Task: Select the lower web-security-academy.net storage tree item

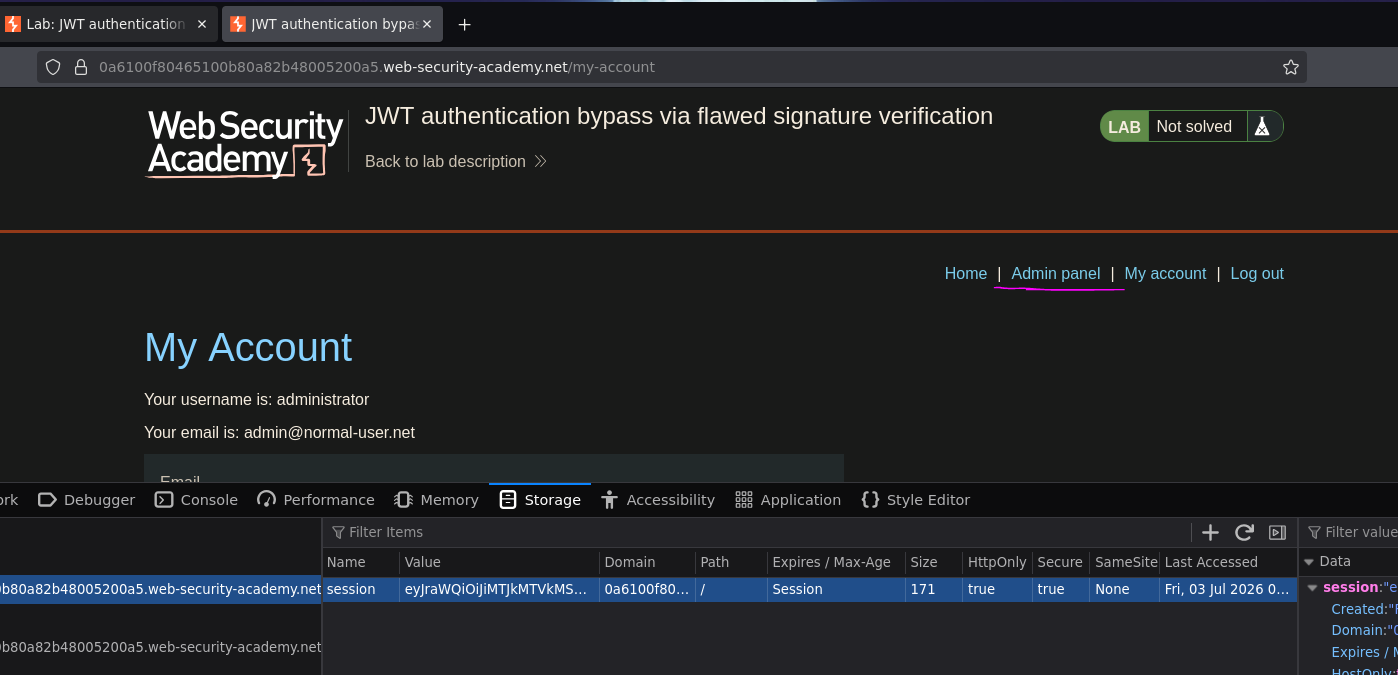Action: [160, 647]
